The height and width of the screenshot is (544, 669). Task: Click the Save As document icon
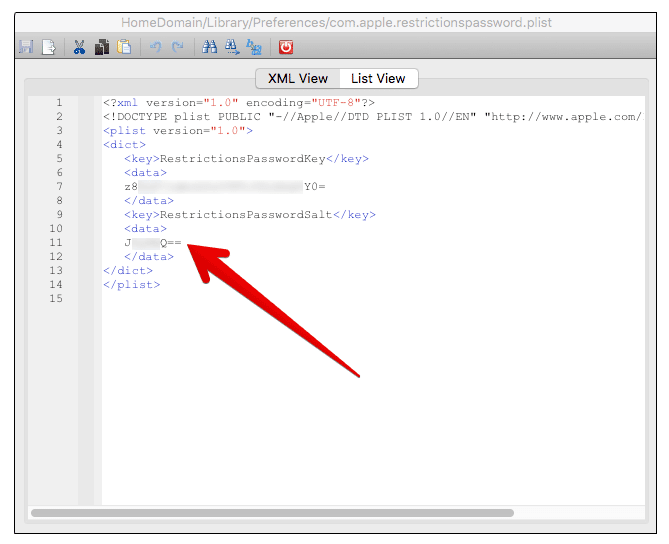point(48,47)
